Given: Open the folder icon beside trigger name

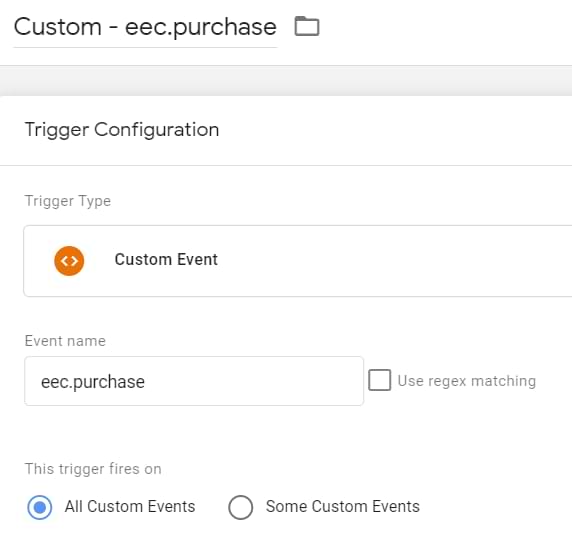Looking at the screenshot, I should coord(307,26).
